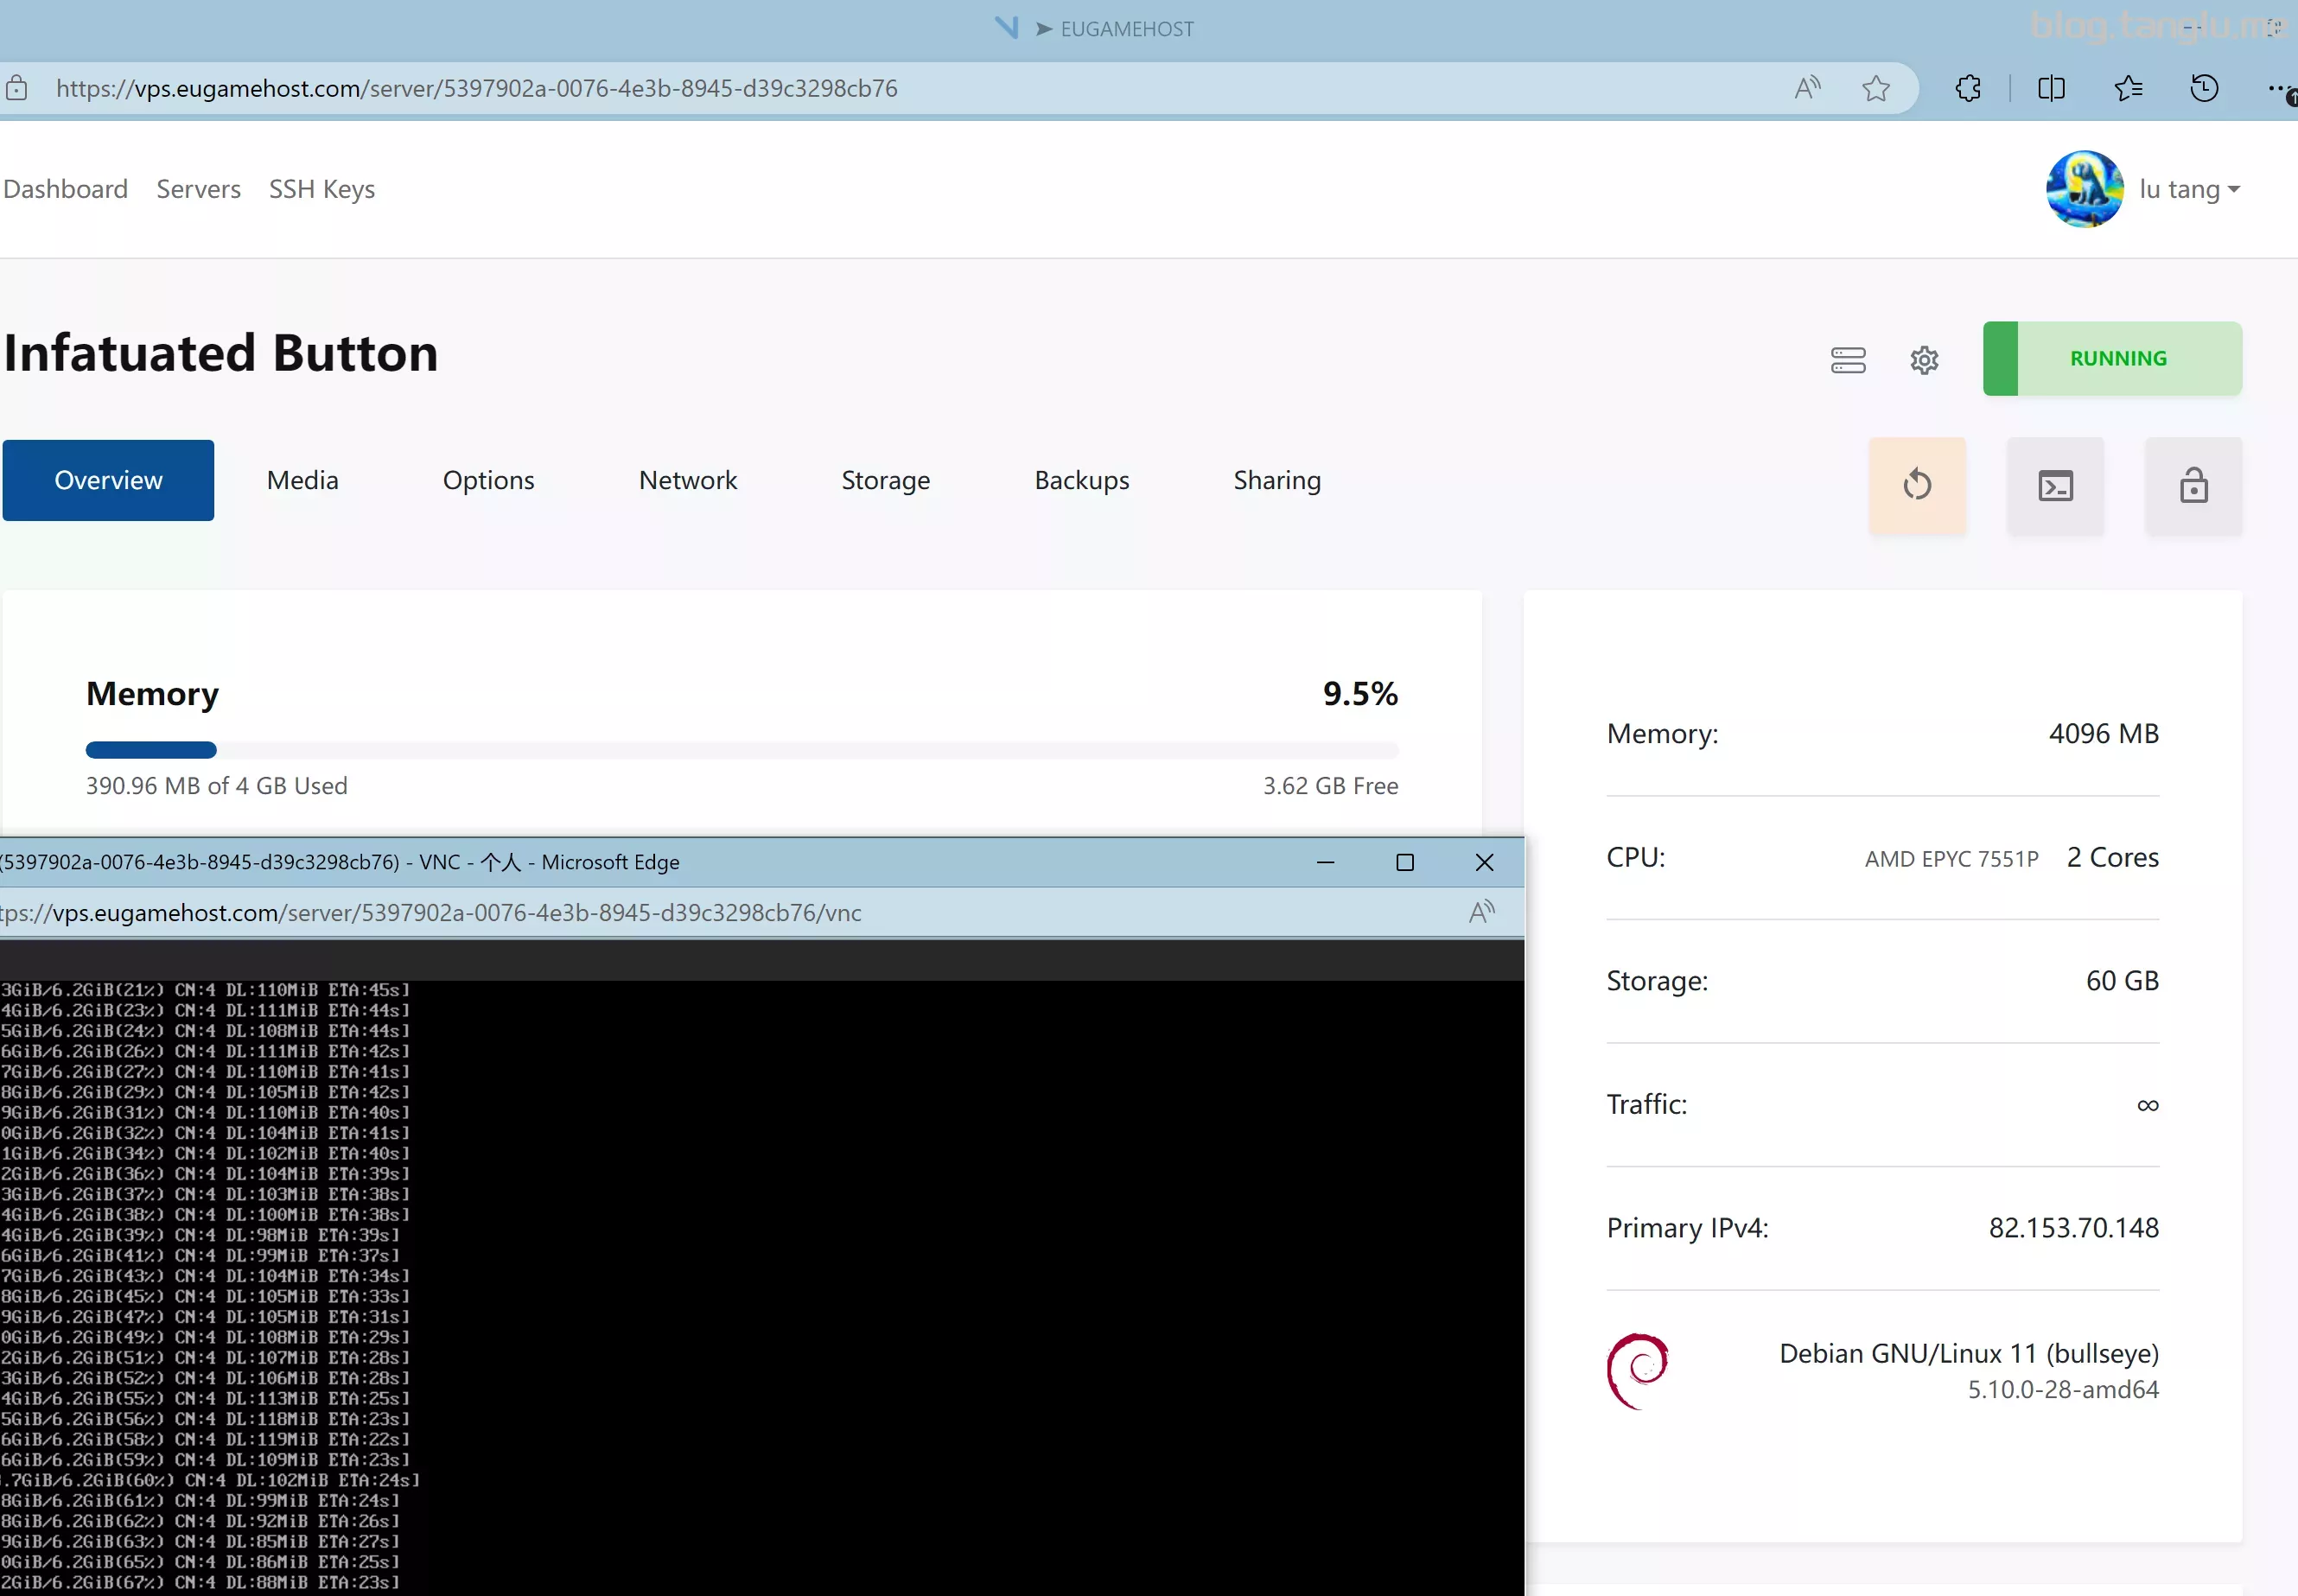
Task: Click the server rack list icon
Action: pyautogui.click(x=1848, y=360)
